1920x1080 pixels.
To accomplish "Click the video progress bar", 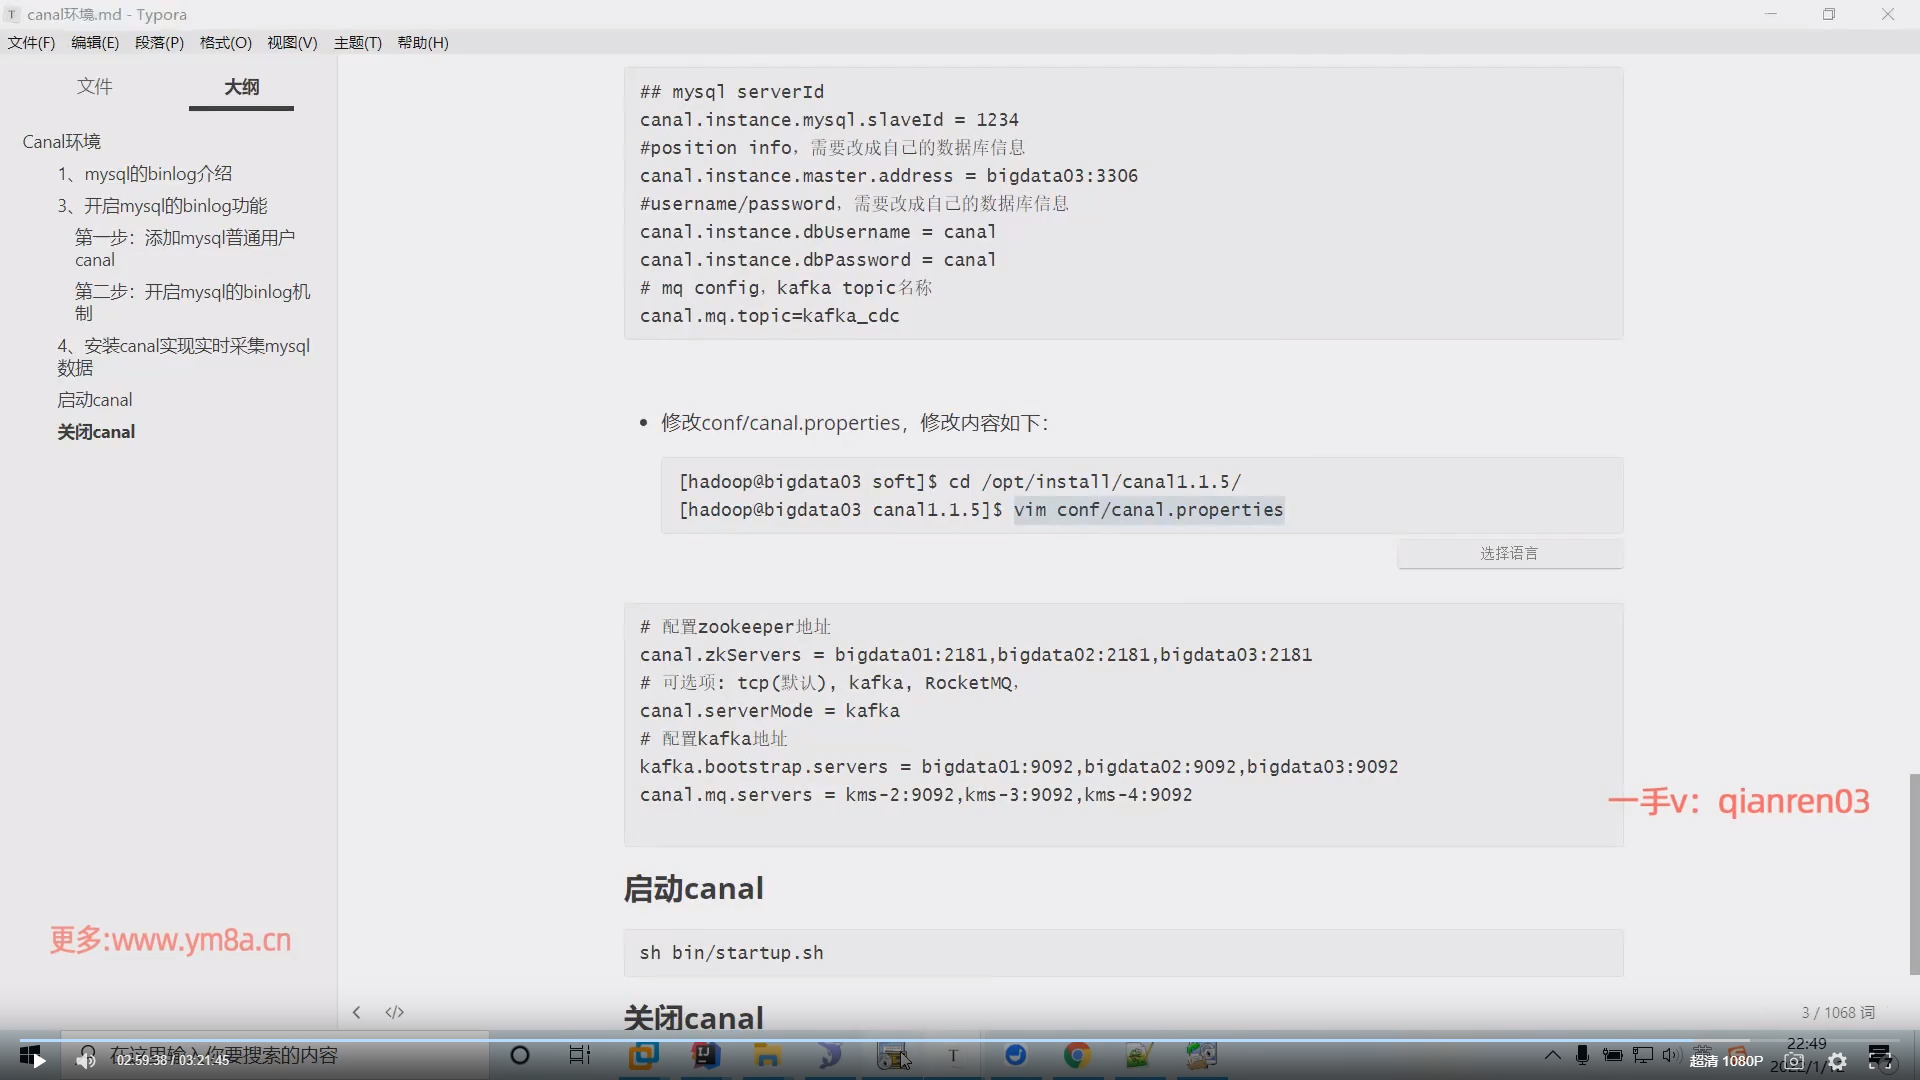I will point(960,1040).
